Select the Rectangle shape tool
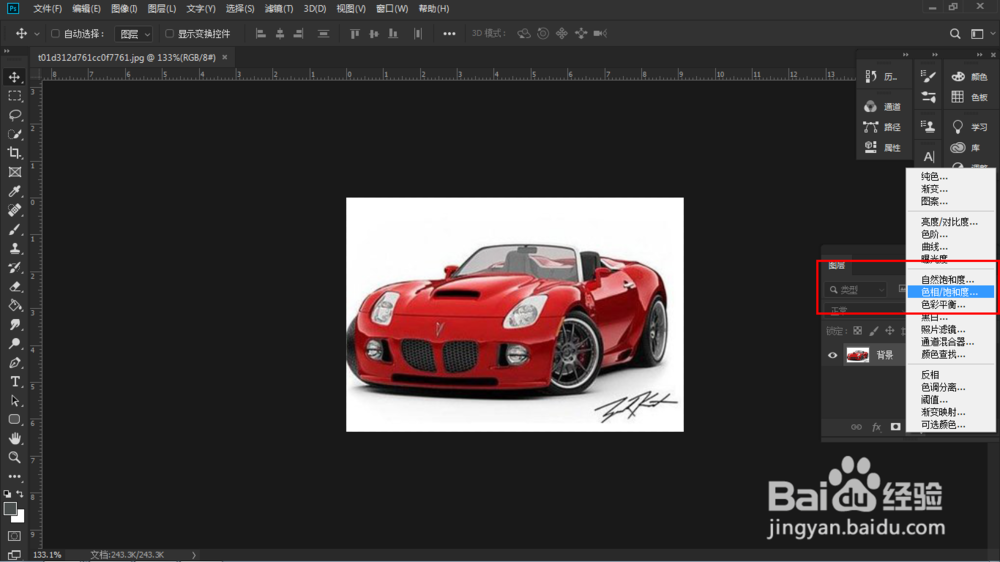Screen dimensions: 1000x562 (14, 420)
